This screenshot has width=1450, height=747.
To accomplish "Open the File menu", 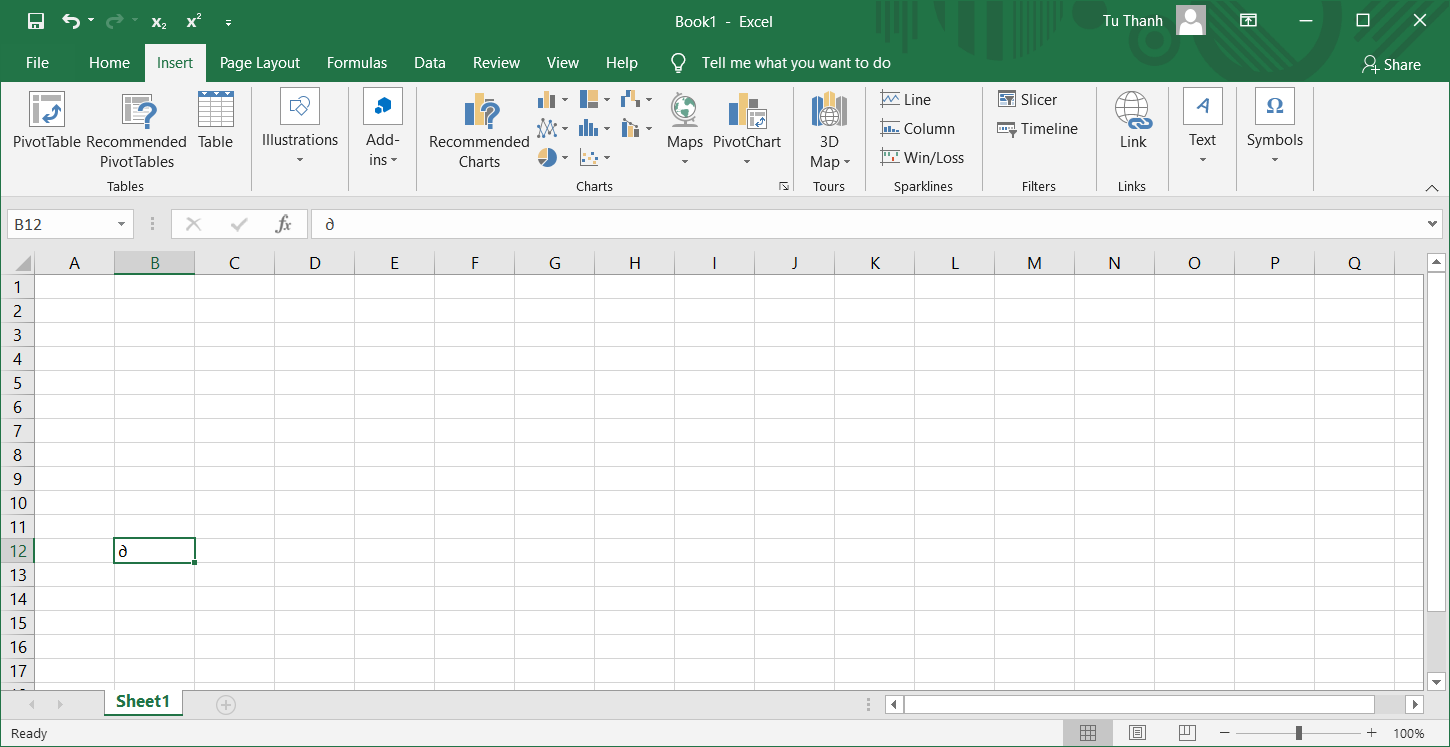I will click(x=37, y=62).
